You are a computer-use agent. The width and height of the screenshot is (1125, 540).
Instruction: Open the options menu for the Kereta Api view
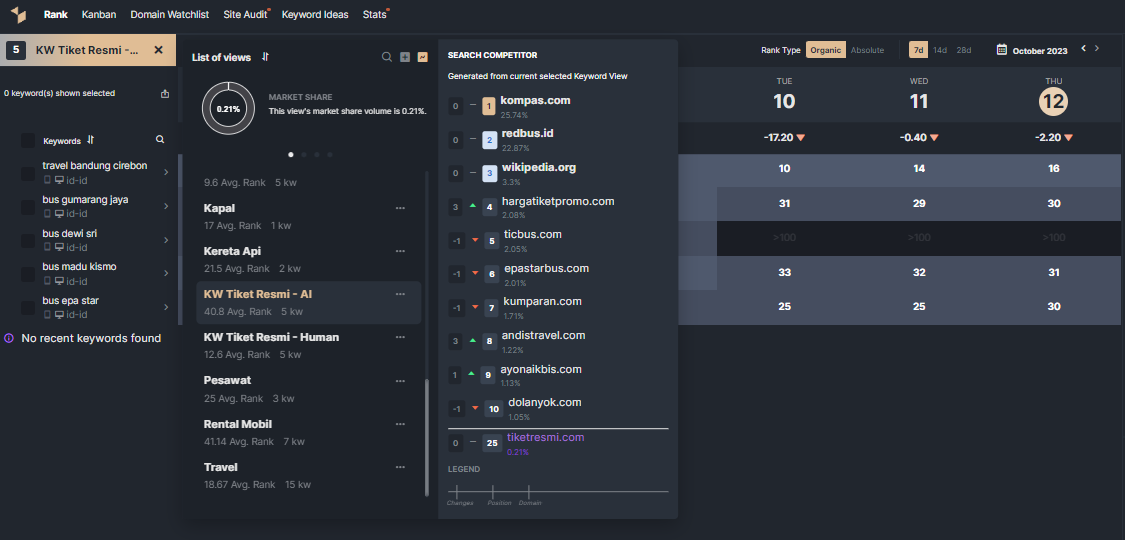400,251
